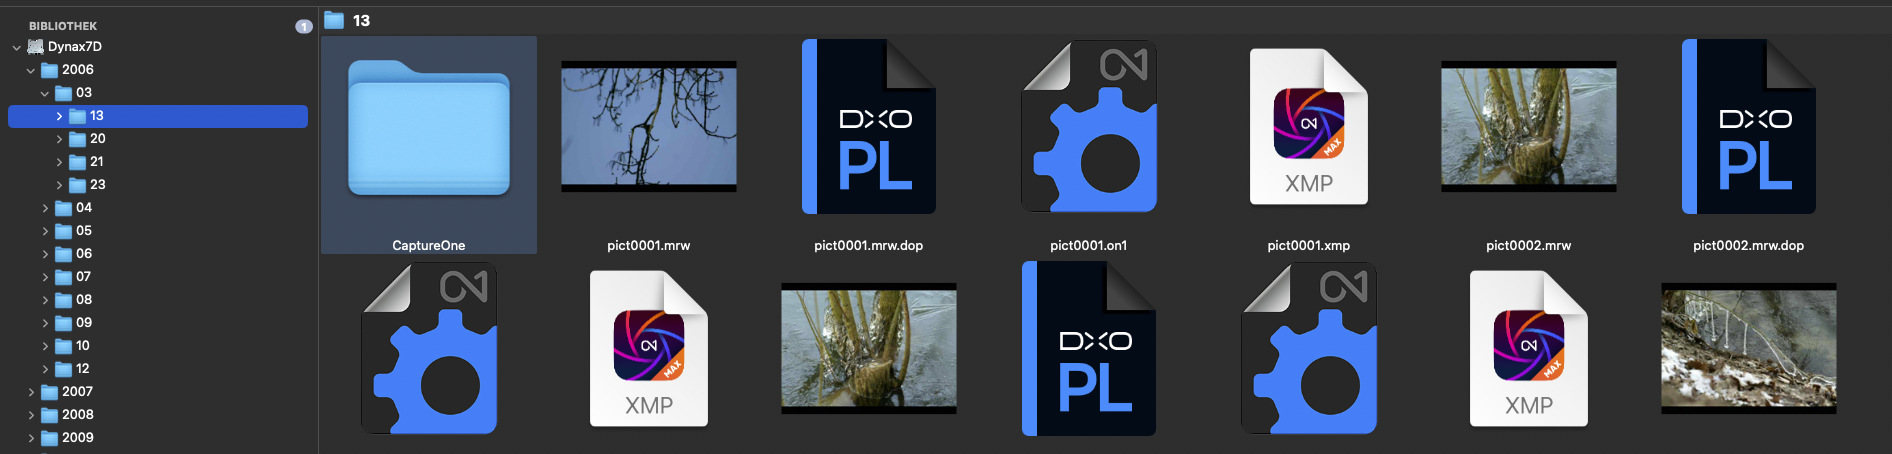Viewport: 1892px width, 454px height.
Task: Select folder 21 under month 03
Action: click(158, 162)
